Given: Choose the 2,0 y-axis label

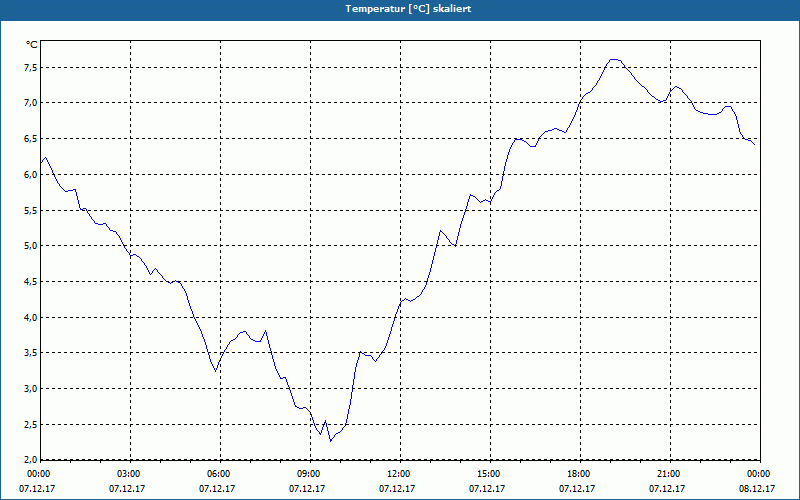Looking at the screenshot, I should point(32,460).
